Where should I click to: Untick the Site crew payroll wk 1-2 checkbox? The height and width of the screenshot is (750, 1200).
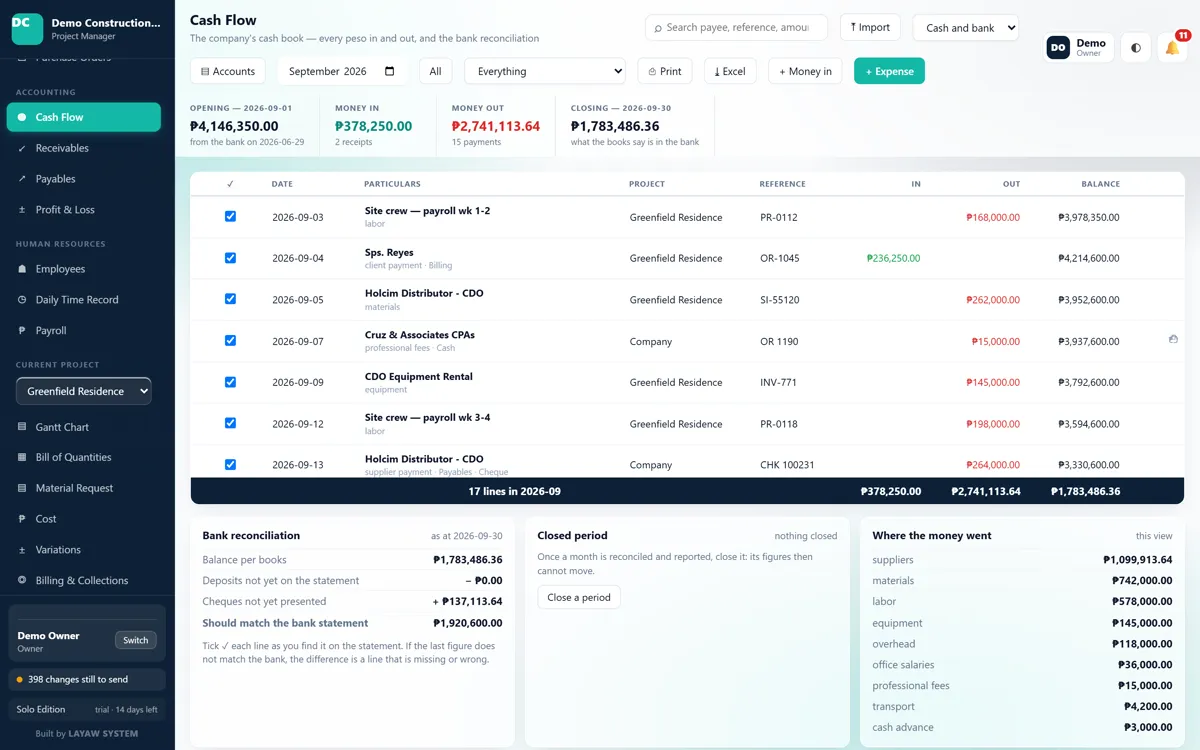(230, 216)
